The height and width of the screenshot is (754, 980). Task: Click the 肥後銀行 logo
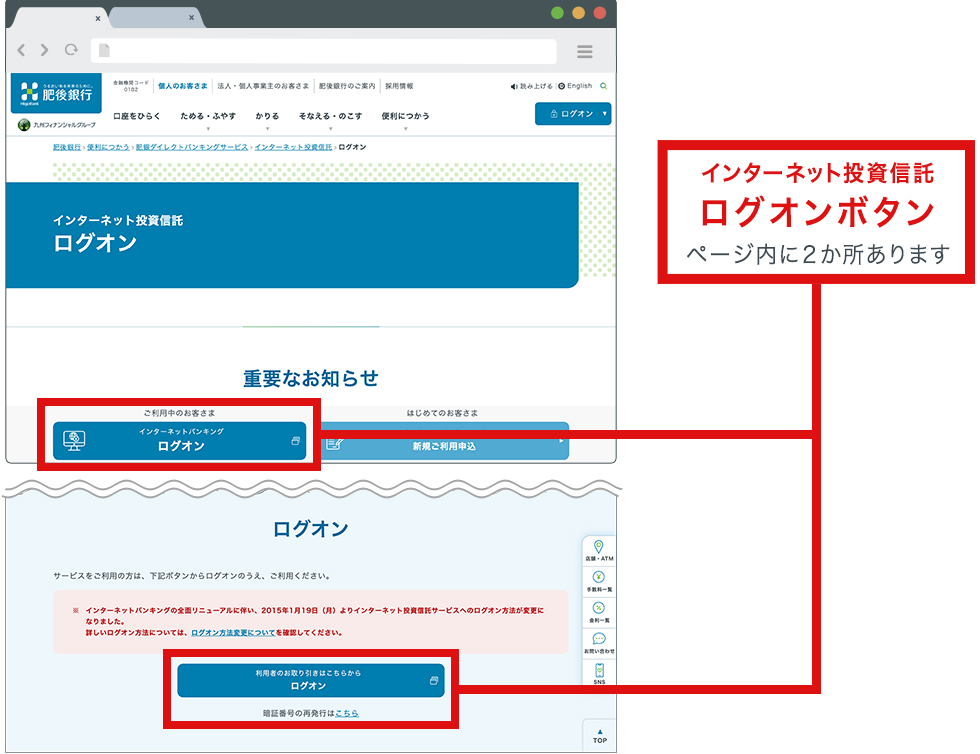pyautogui.click(x=56, y=93)
